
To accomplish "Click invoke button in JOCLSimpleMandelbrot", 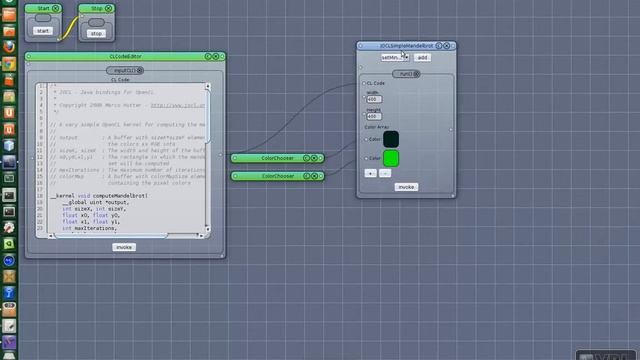I will [406, 187].
